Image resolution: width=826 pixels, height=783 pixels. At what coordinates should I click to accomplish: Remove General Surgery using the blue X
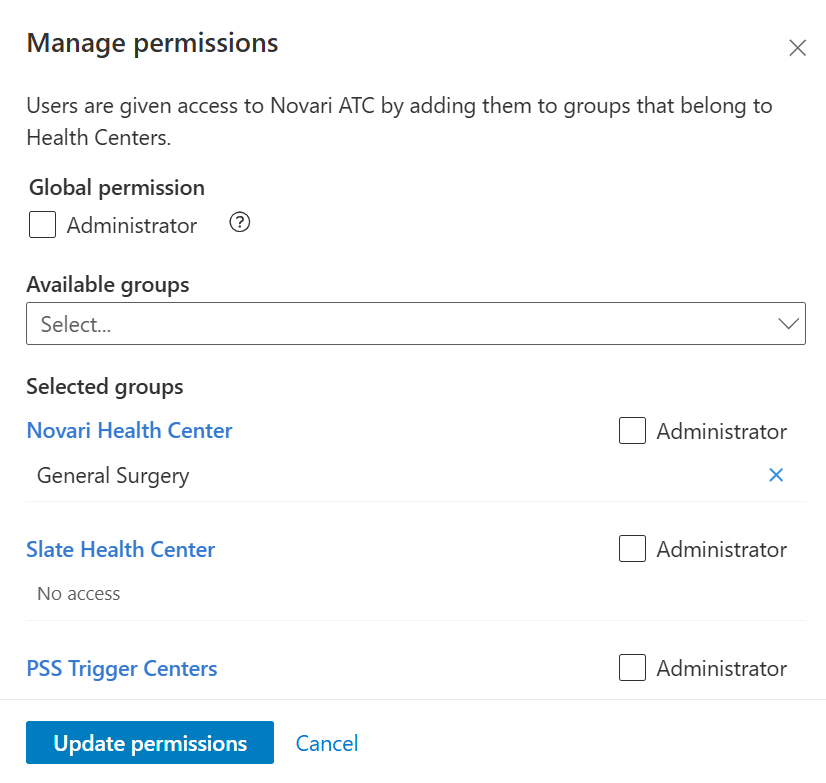(777, 475)
